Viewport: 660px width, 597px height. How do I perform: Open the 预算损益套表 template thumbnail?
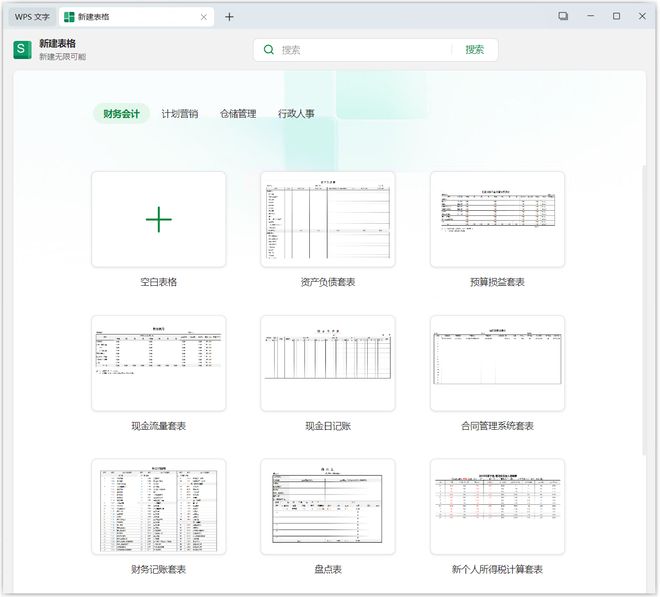[x=497, y=219]
